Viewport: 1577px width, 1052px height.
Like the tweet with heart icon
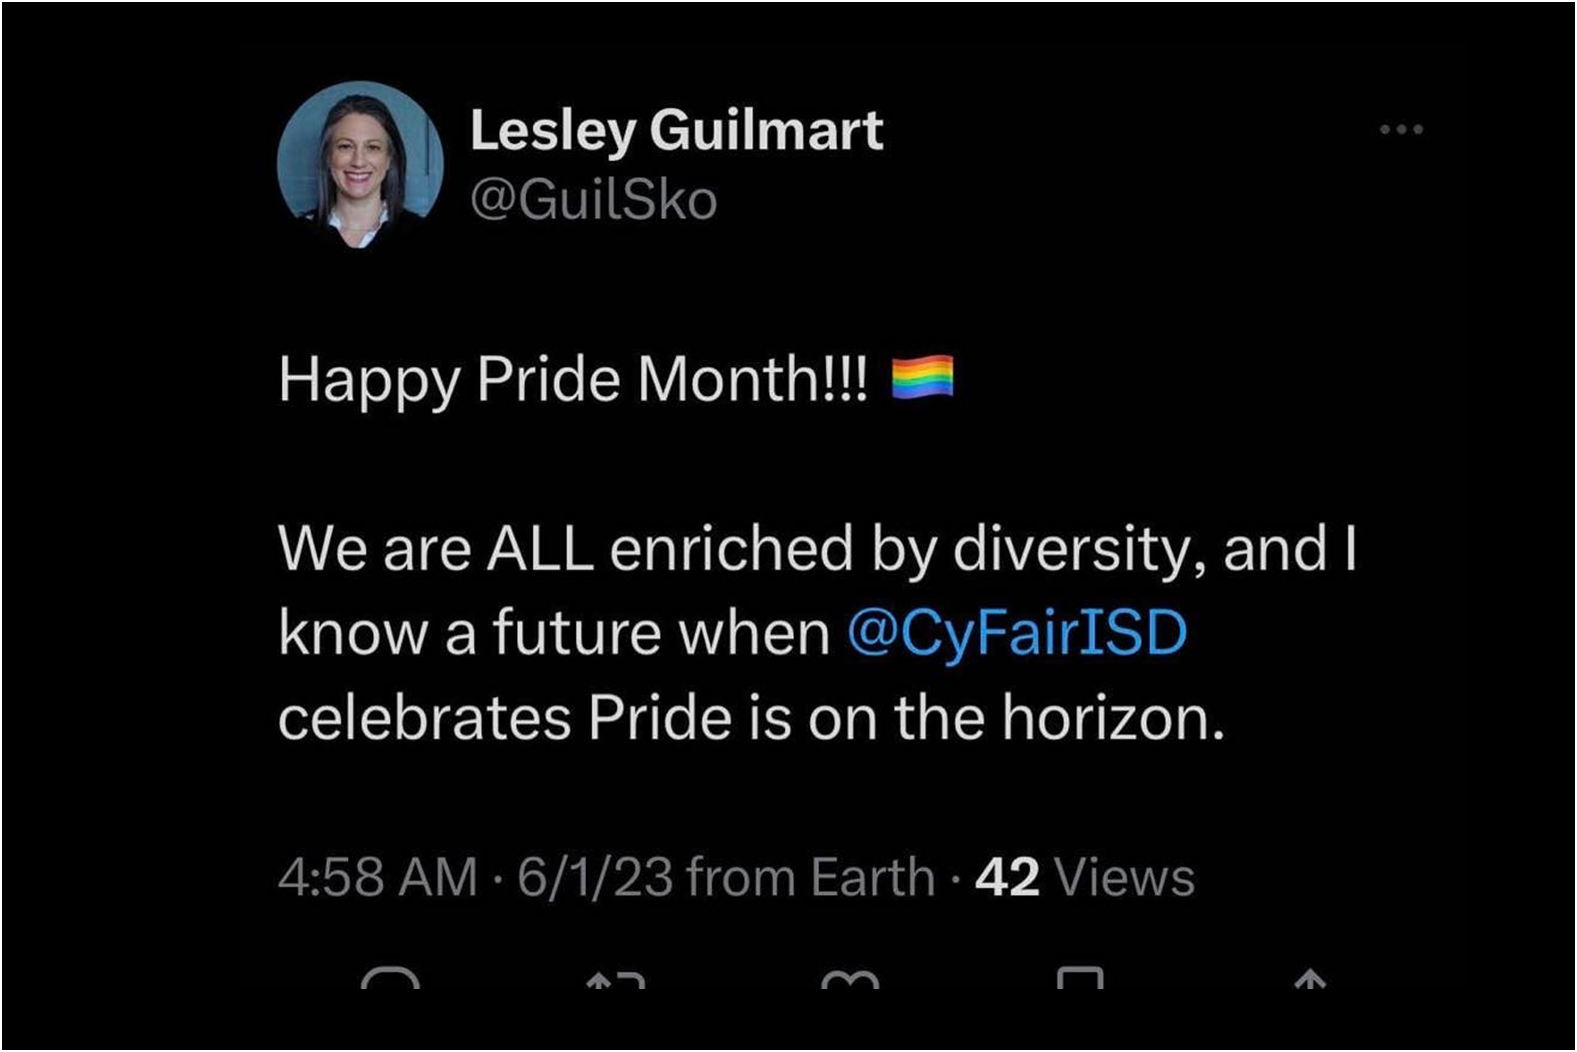point(850,980)
